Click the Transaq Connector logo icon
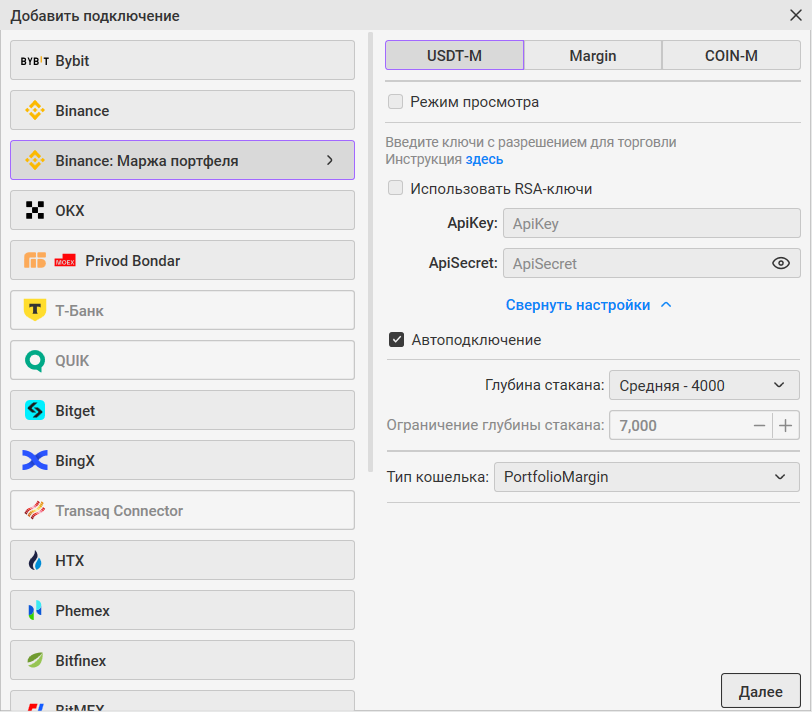The width and height of the screenshot is (812, 712). [35, 511]
